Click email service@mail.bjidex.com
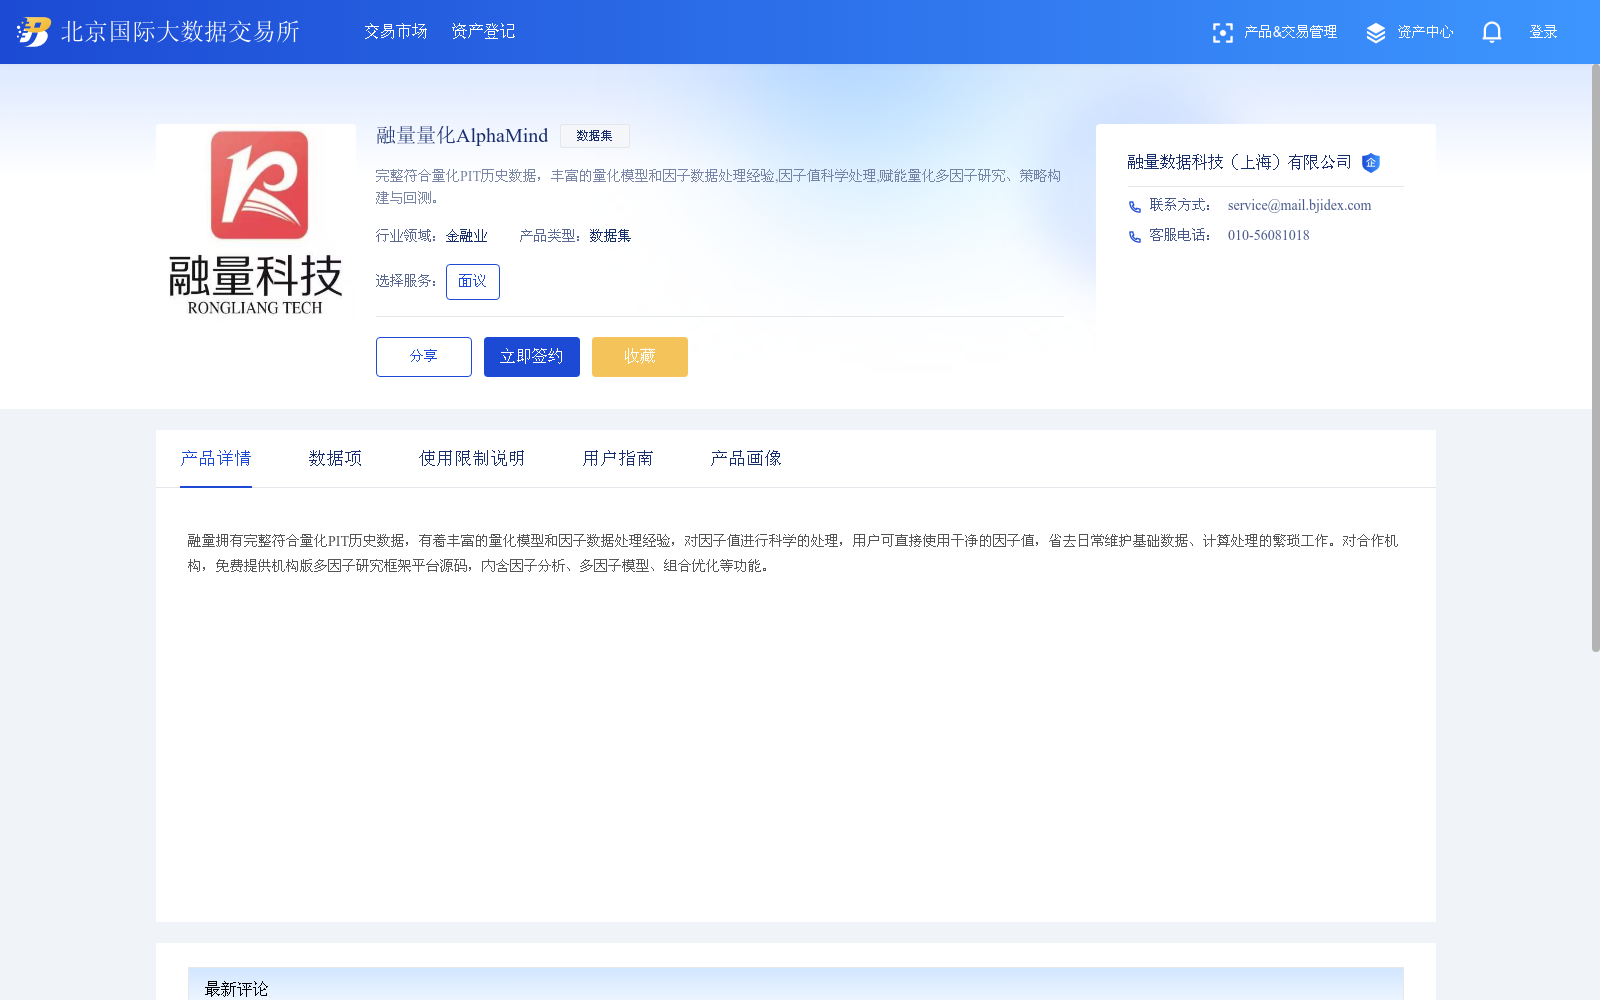The image size is (1600, 1000). tap(1300, 206)
